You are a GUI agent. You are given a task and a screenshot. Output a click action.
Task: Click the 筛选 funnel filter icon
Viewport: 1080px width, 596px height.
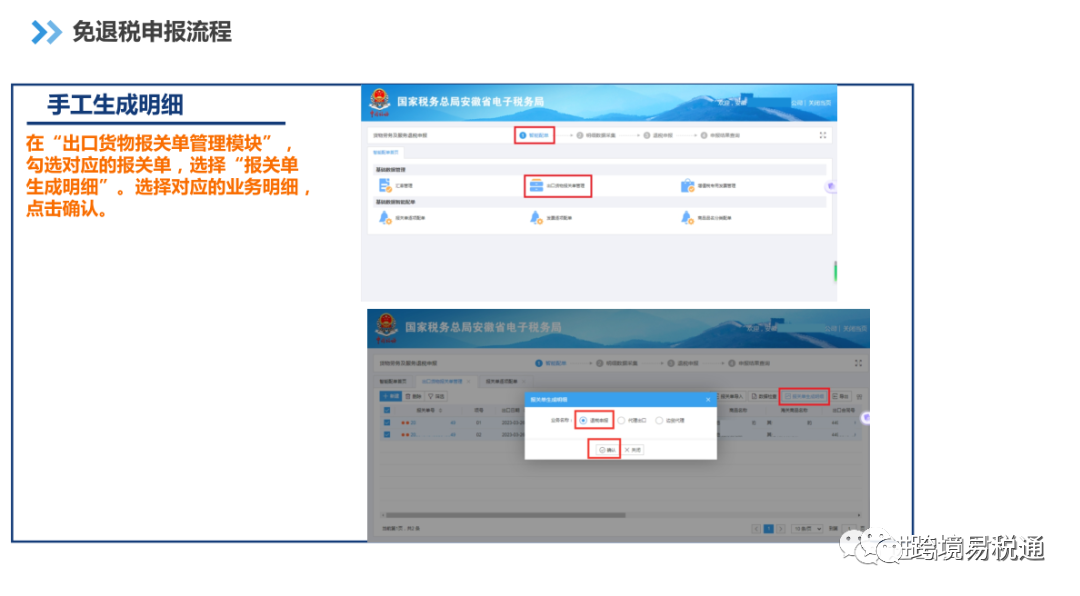(x=434, y=396)
